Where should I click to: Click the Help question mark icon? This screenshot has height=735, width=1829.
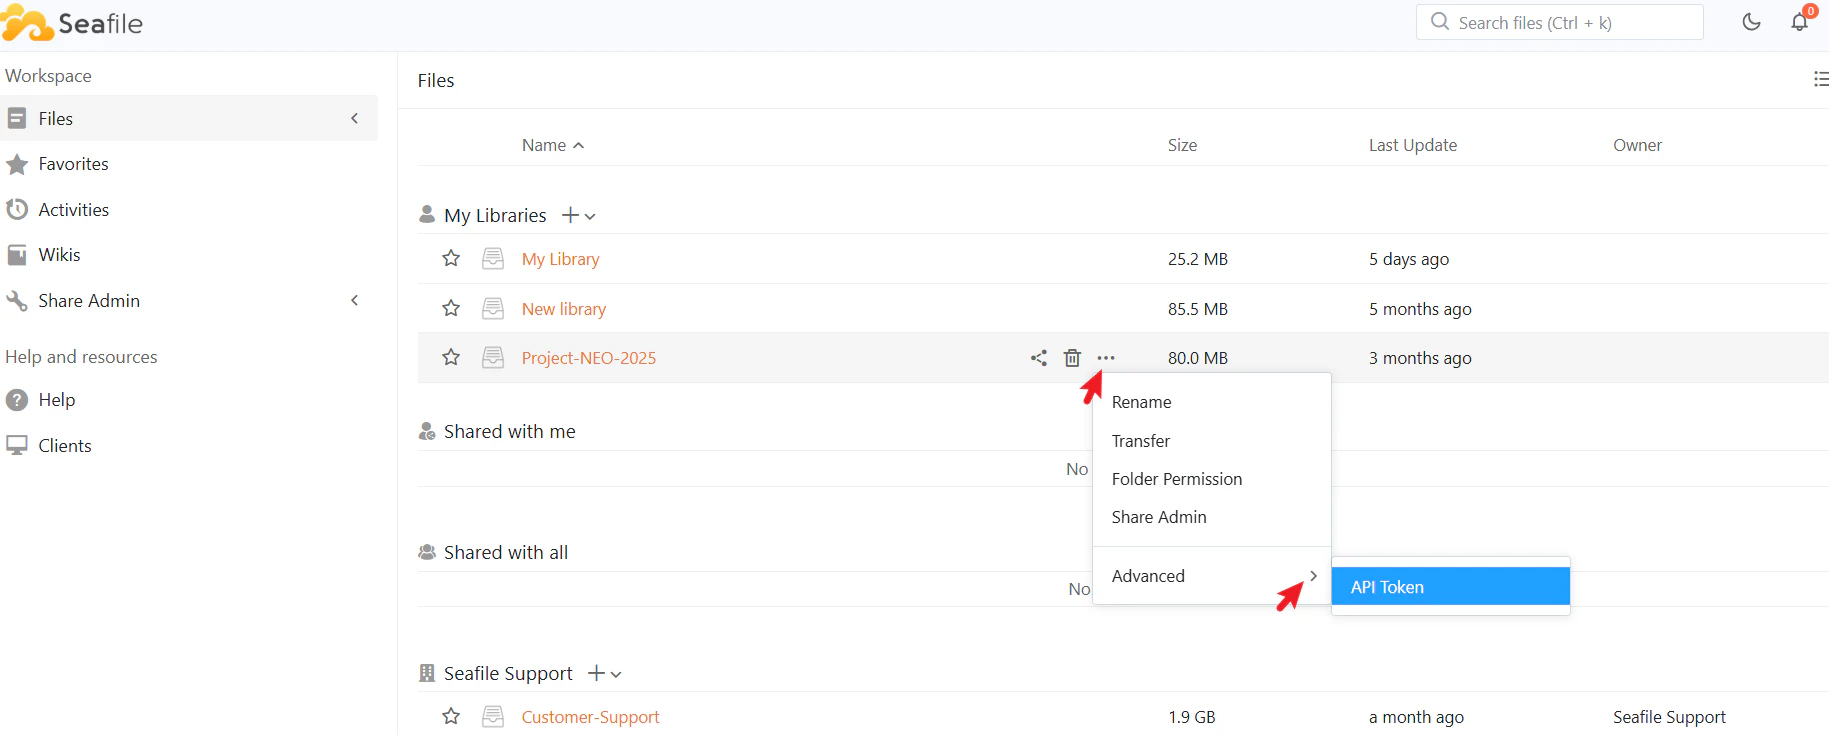tap(17, 400)
